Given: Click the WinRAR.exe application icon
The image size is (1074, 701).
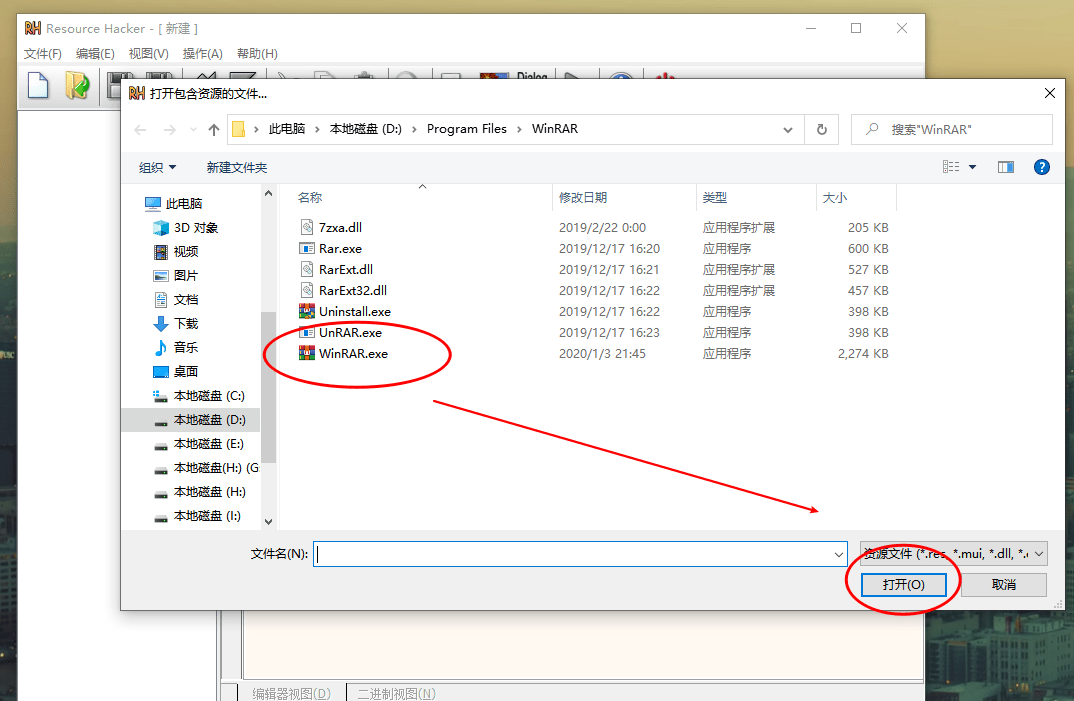Looking at the screenshot, I should coord(307,354).
